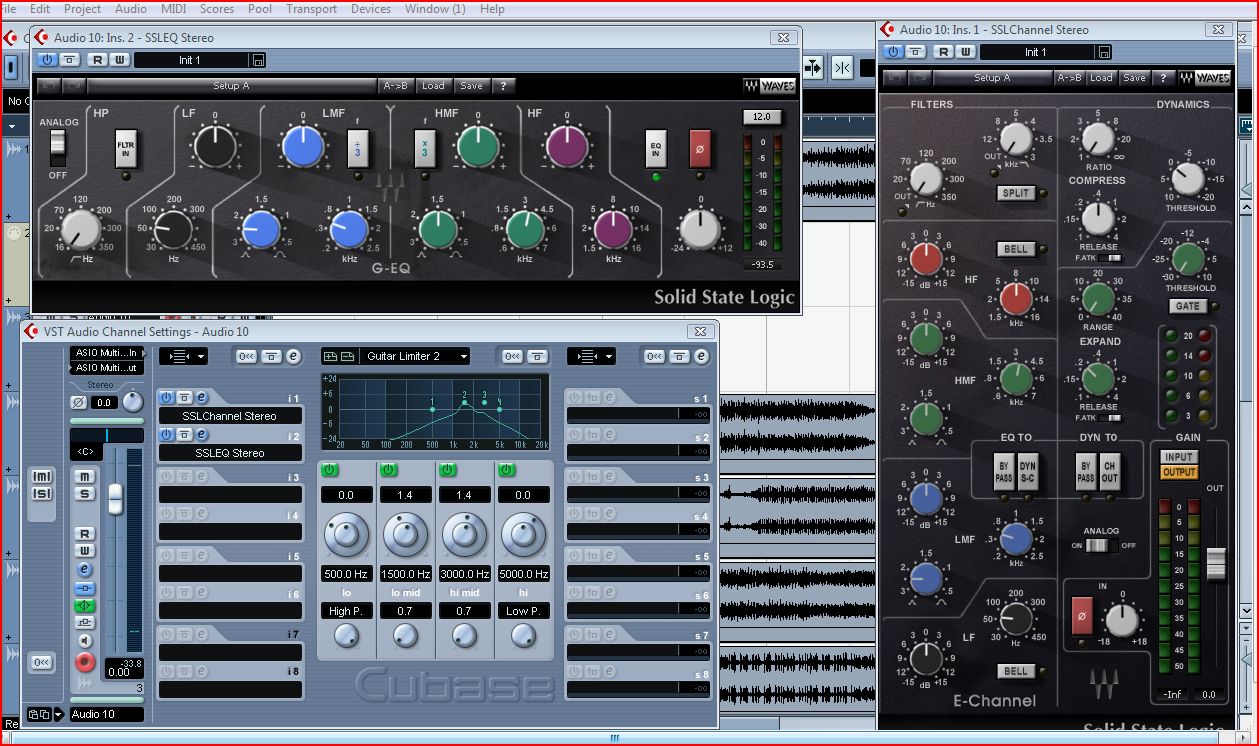
Task: Click Save button in SSLEQ toolbar
Action: [x=471, y=86]
